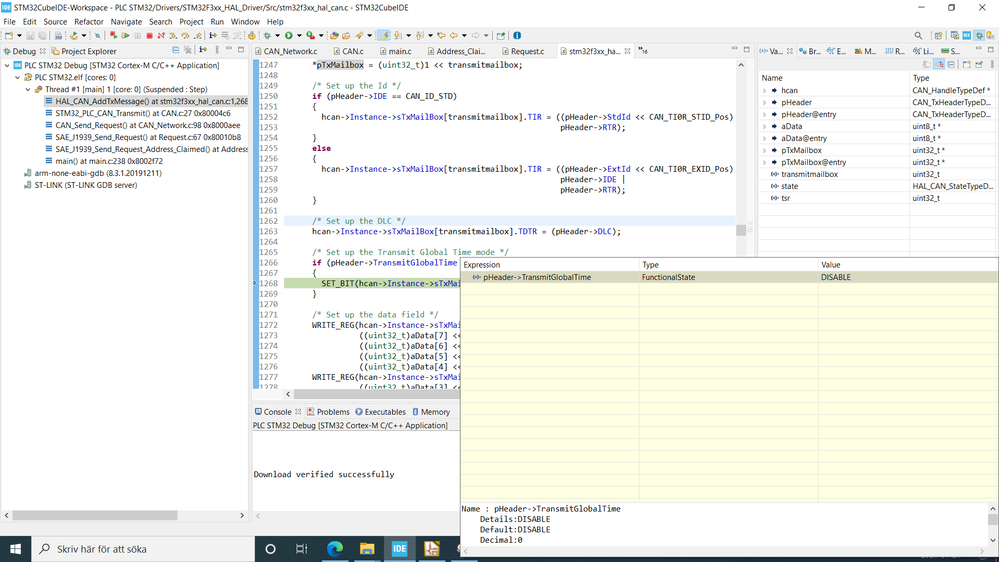
Task: Click the Resume debug icon in toolbar
Action: [x=126, y=36]
